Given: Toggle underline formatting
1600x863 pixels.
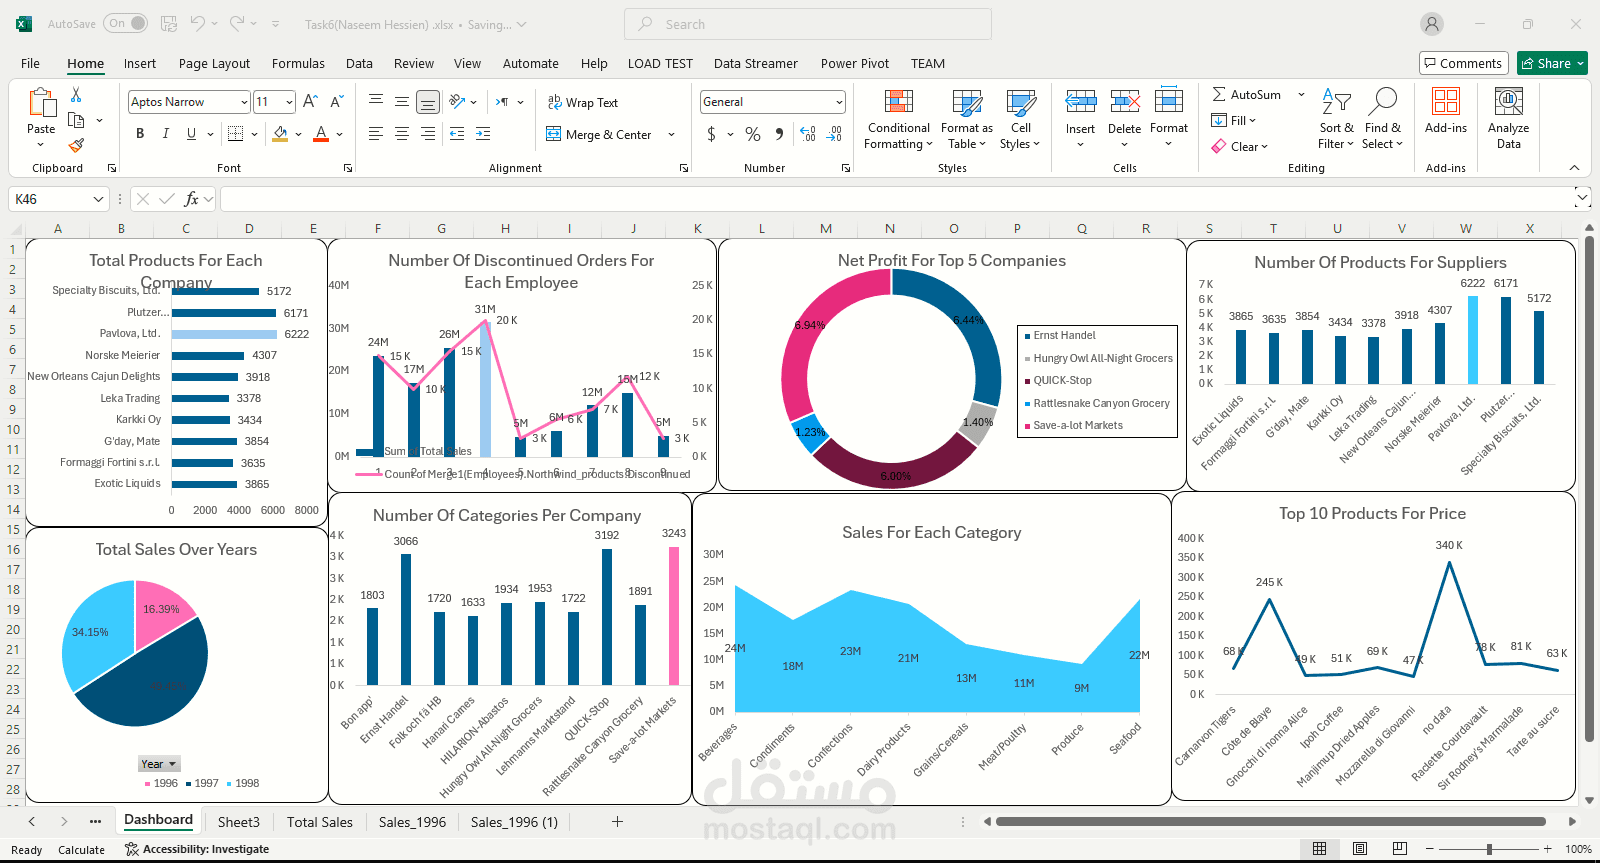Looking at the screenshot, I should [191, 134].
